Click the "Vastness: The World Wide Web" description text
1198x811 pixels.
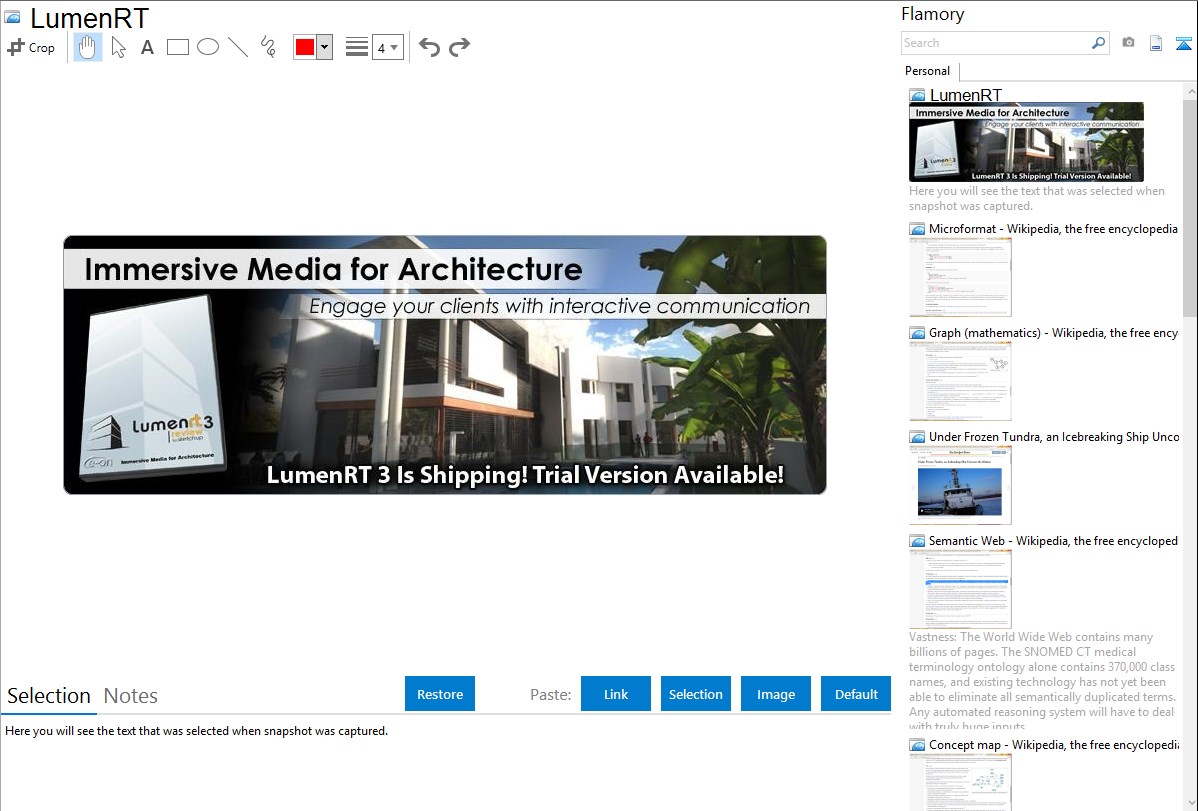[1042, 681]
